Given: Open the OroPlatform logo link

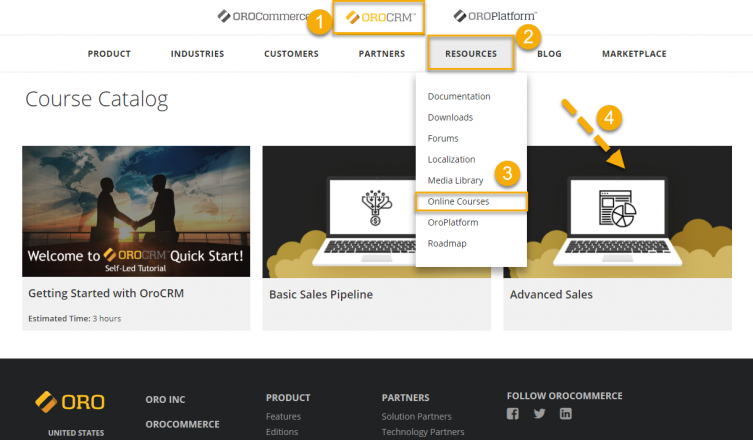Looking at the screenshot, I should coord(495,16).
